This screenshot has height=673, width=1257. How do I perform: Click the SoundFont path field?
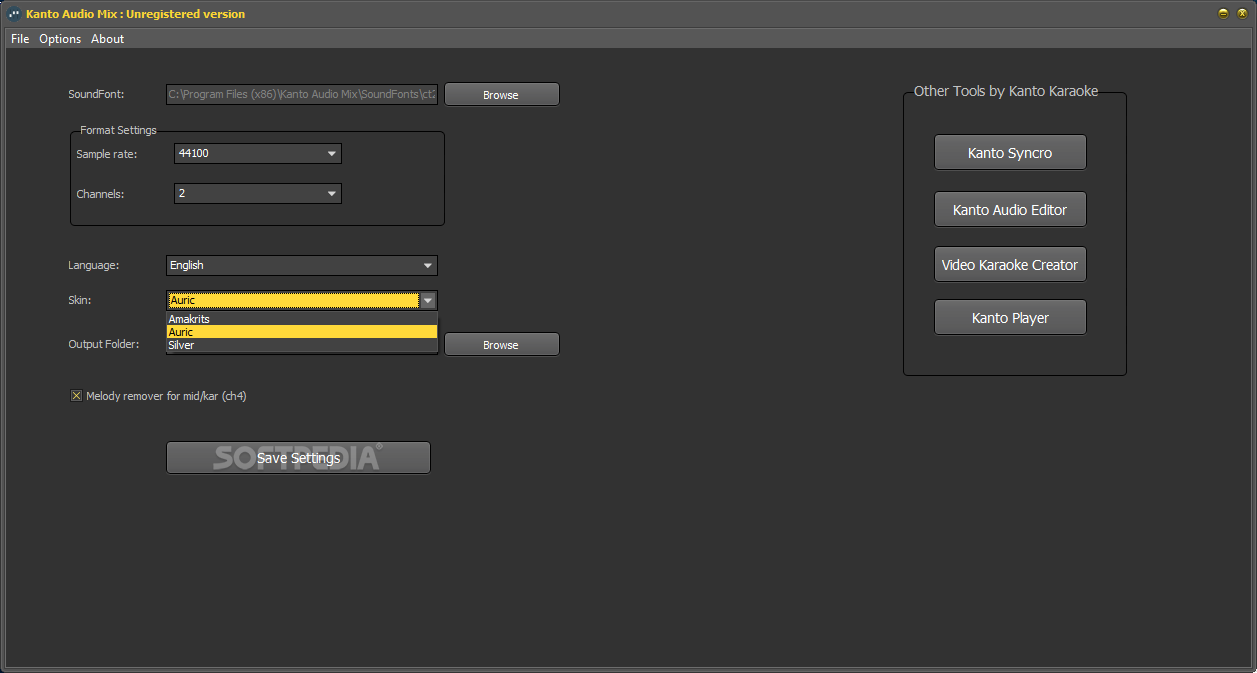(302, 94)
